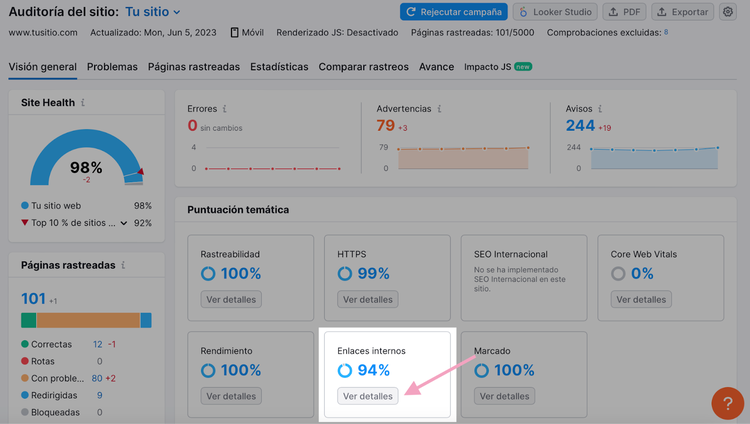The height and width of the screenshot is (424, 750).
Task: Click Rendimiento score ring icon
Action: 208,370
